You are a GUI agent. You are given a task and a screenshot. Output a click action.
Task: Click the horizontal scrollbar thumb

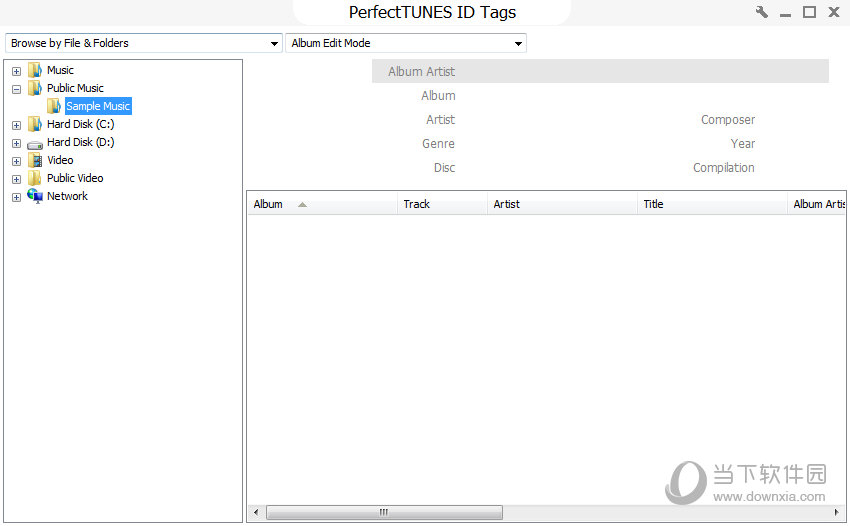click(x=384, y=512)
